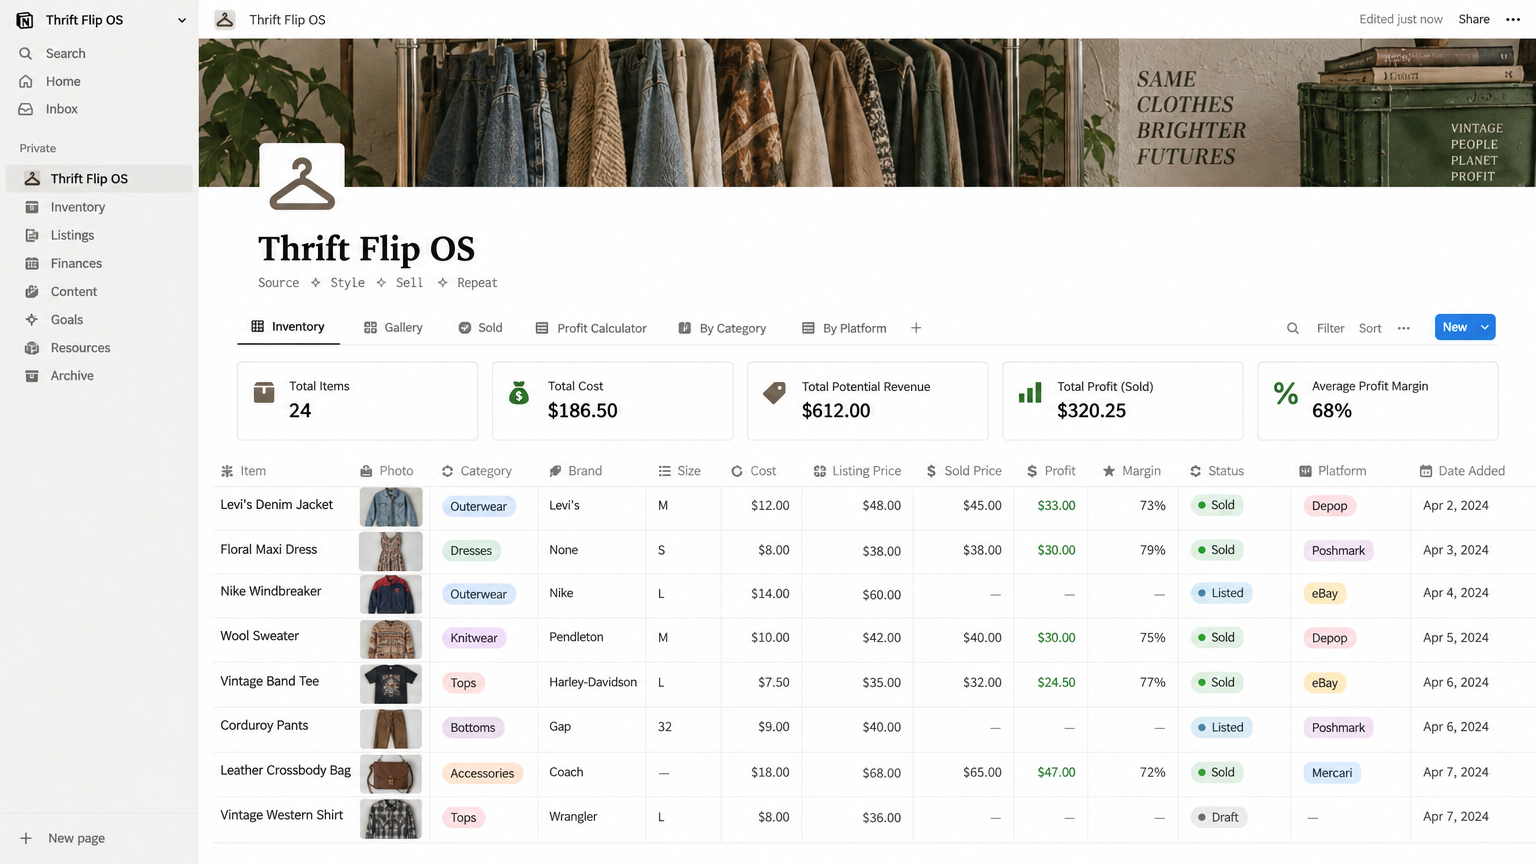The width and height of the screenshot is (1536, 864).
Task: Click the price tag Potential Revenue icon
Action: [x=774, y=393]
